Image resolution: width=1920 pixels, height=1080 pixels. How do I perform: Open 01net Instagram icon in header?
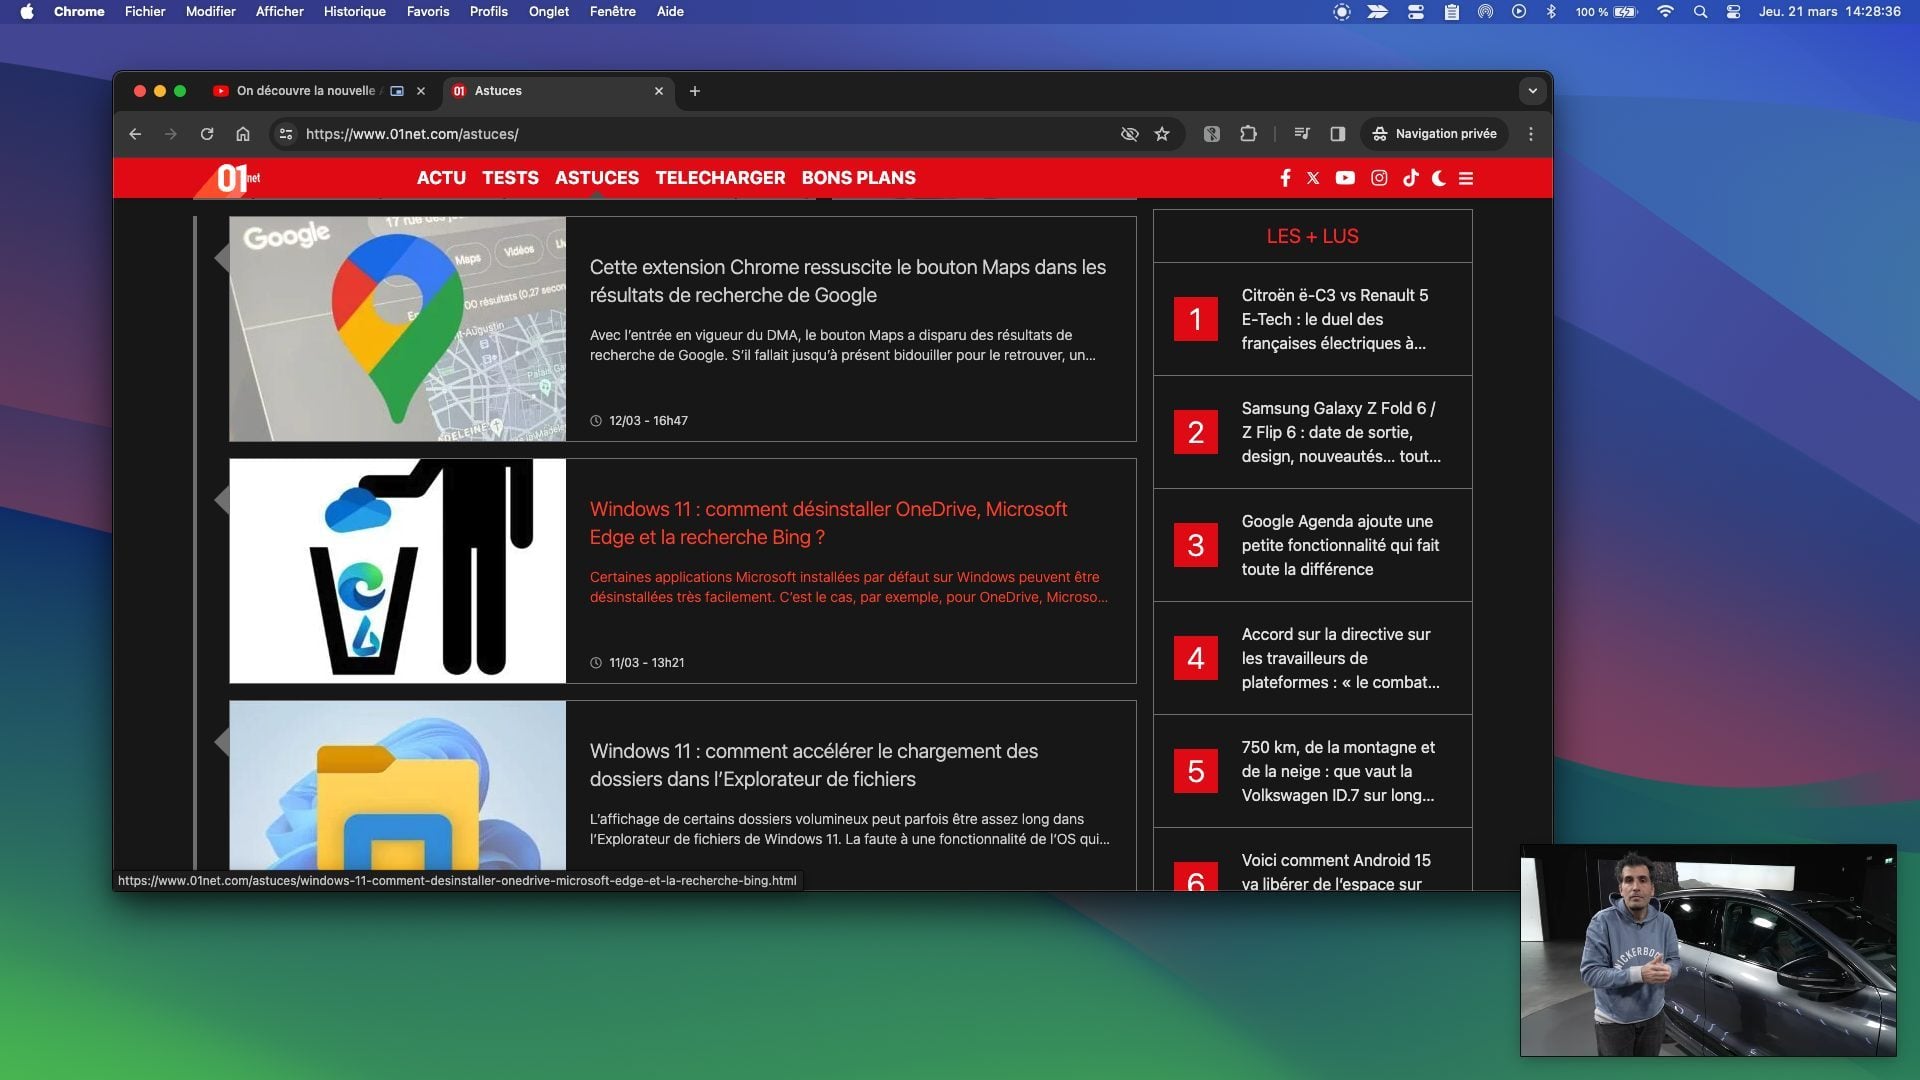pyautogui.click(x=1379, y=178)
